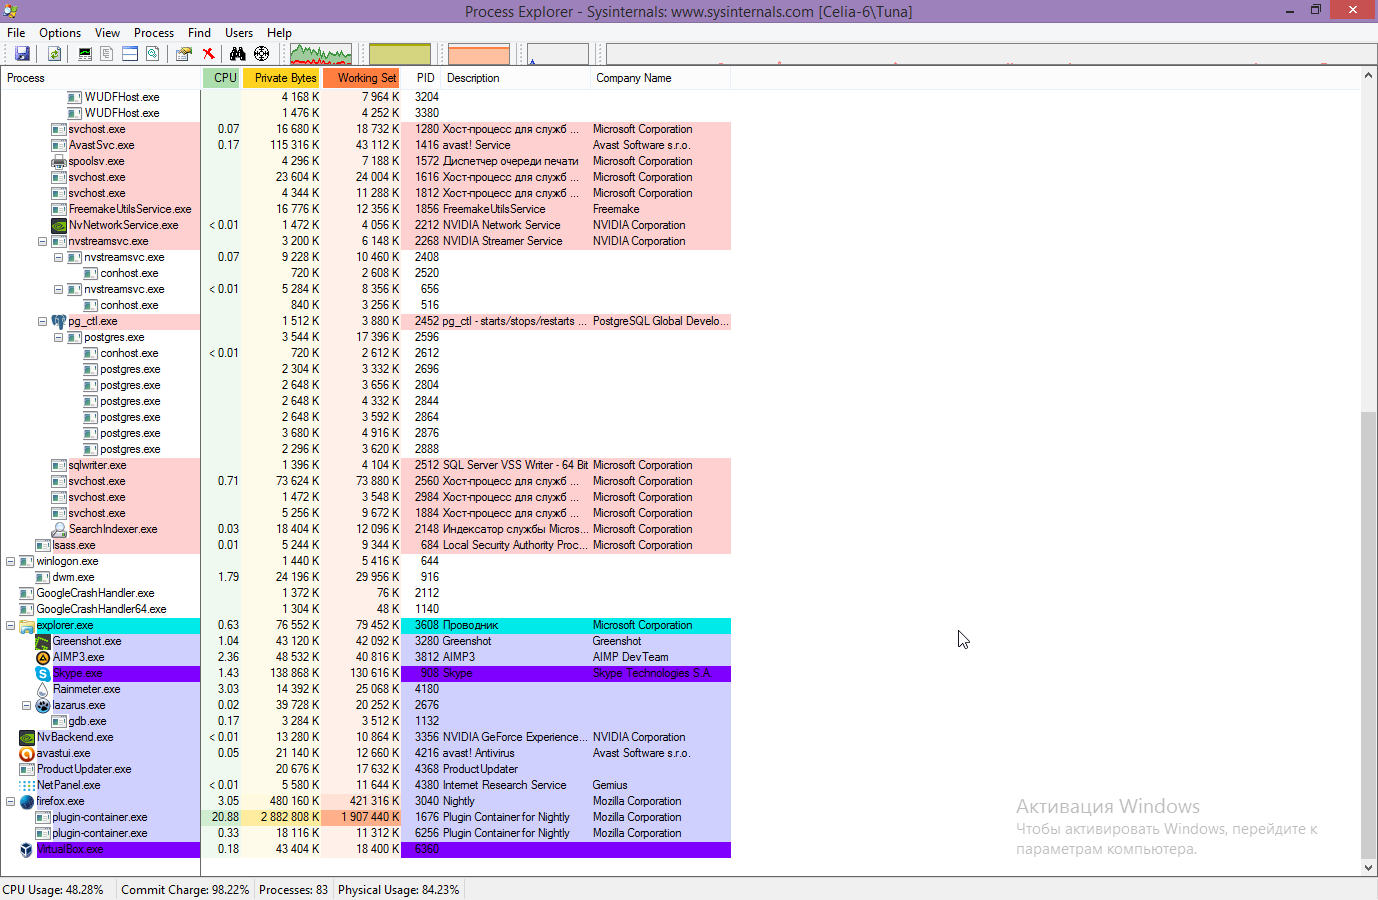Click the explorer.exe folder icon
The image size is (1378, 900).
click(x=27, y=625)
